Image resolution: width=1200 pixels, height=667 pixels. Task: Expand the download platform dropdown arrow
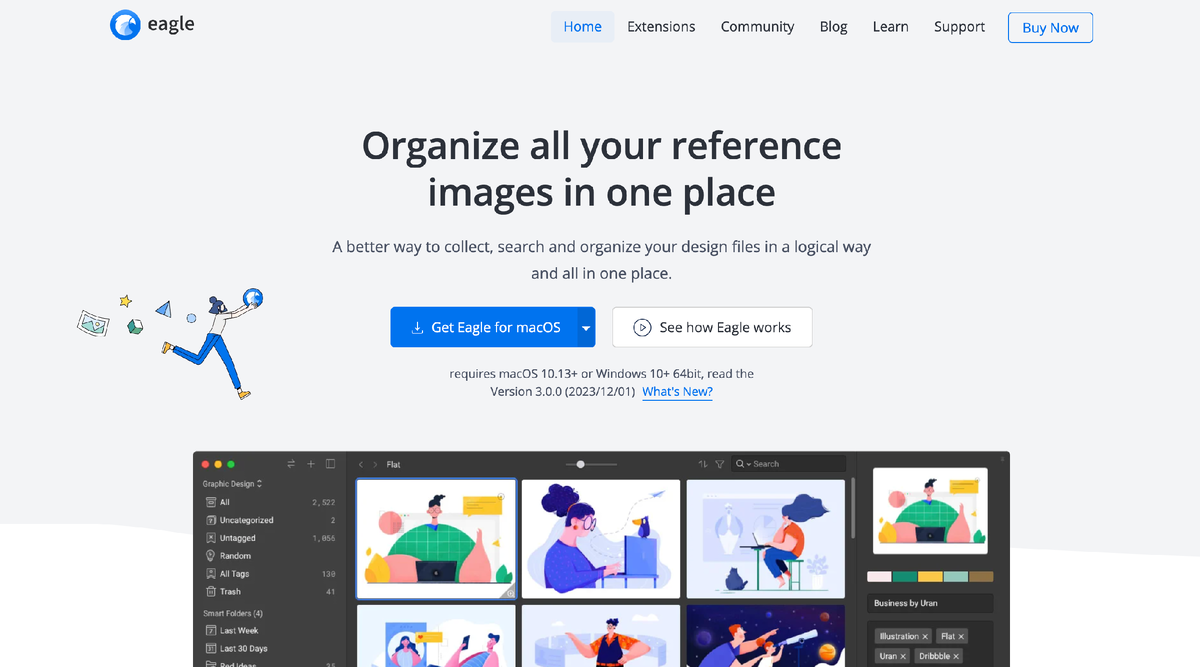tap(586, 327)
